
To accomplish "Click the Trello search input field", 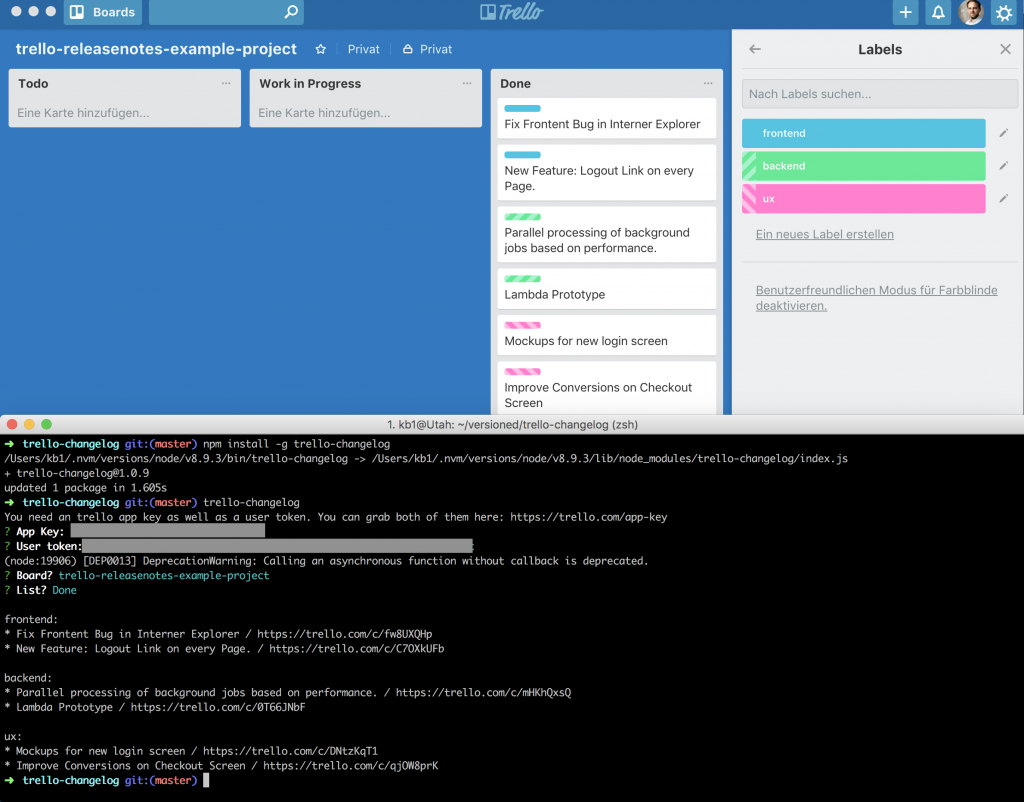I will pos(226,12).
